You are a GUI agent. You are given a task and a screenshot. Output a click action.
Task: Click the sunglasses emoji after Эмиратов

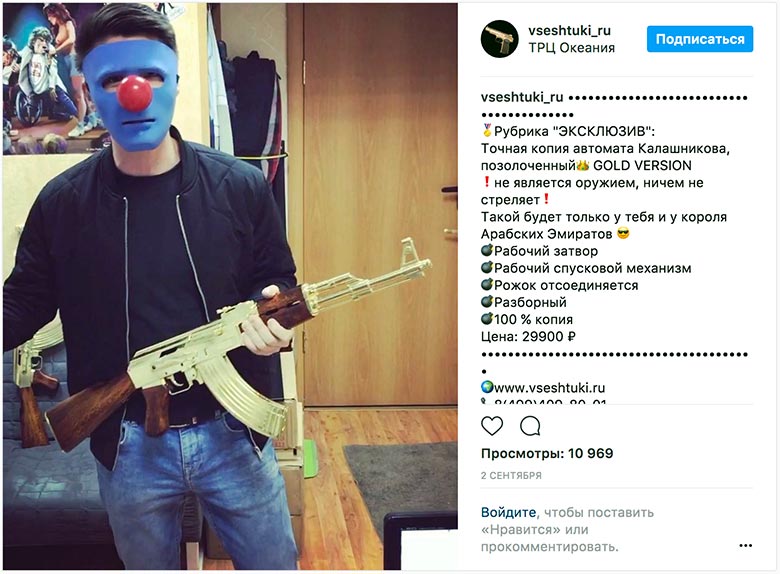(x=623, y=233)
